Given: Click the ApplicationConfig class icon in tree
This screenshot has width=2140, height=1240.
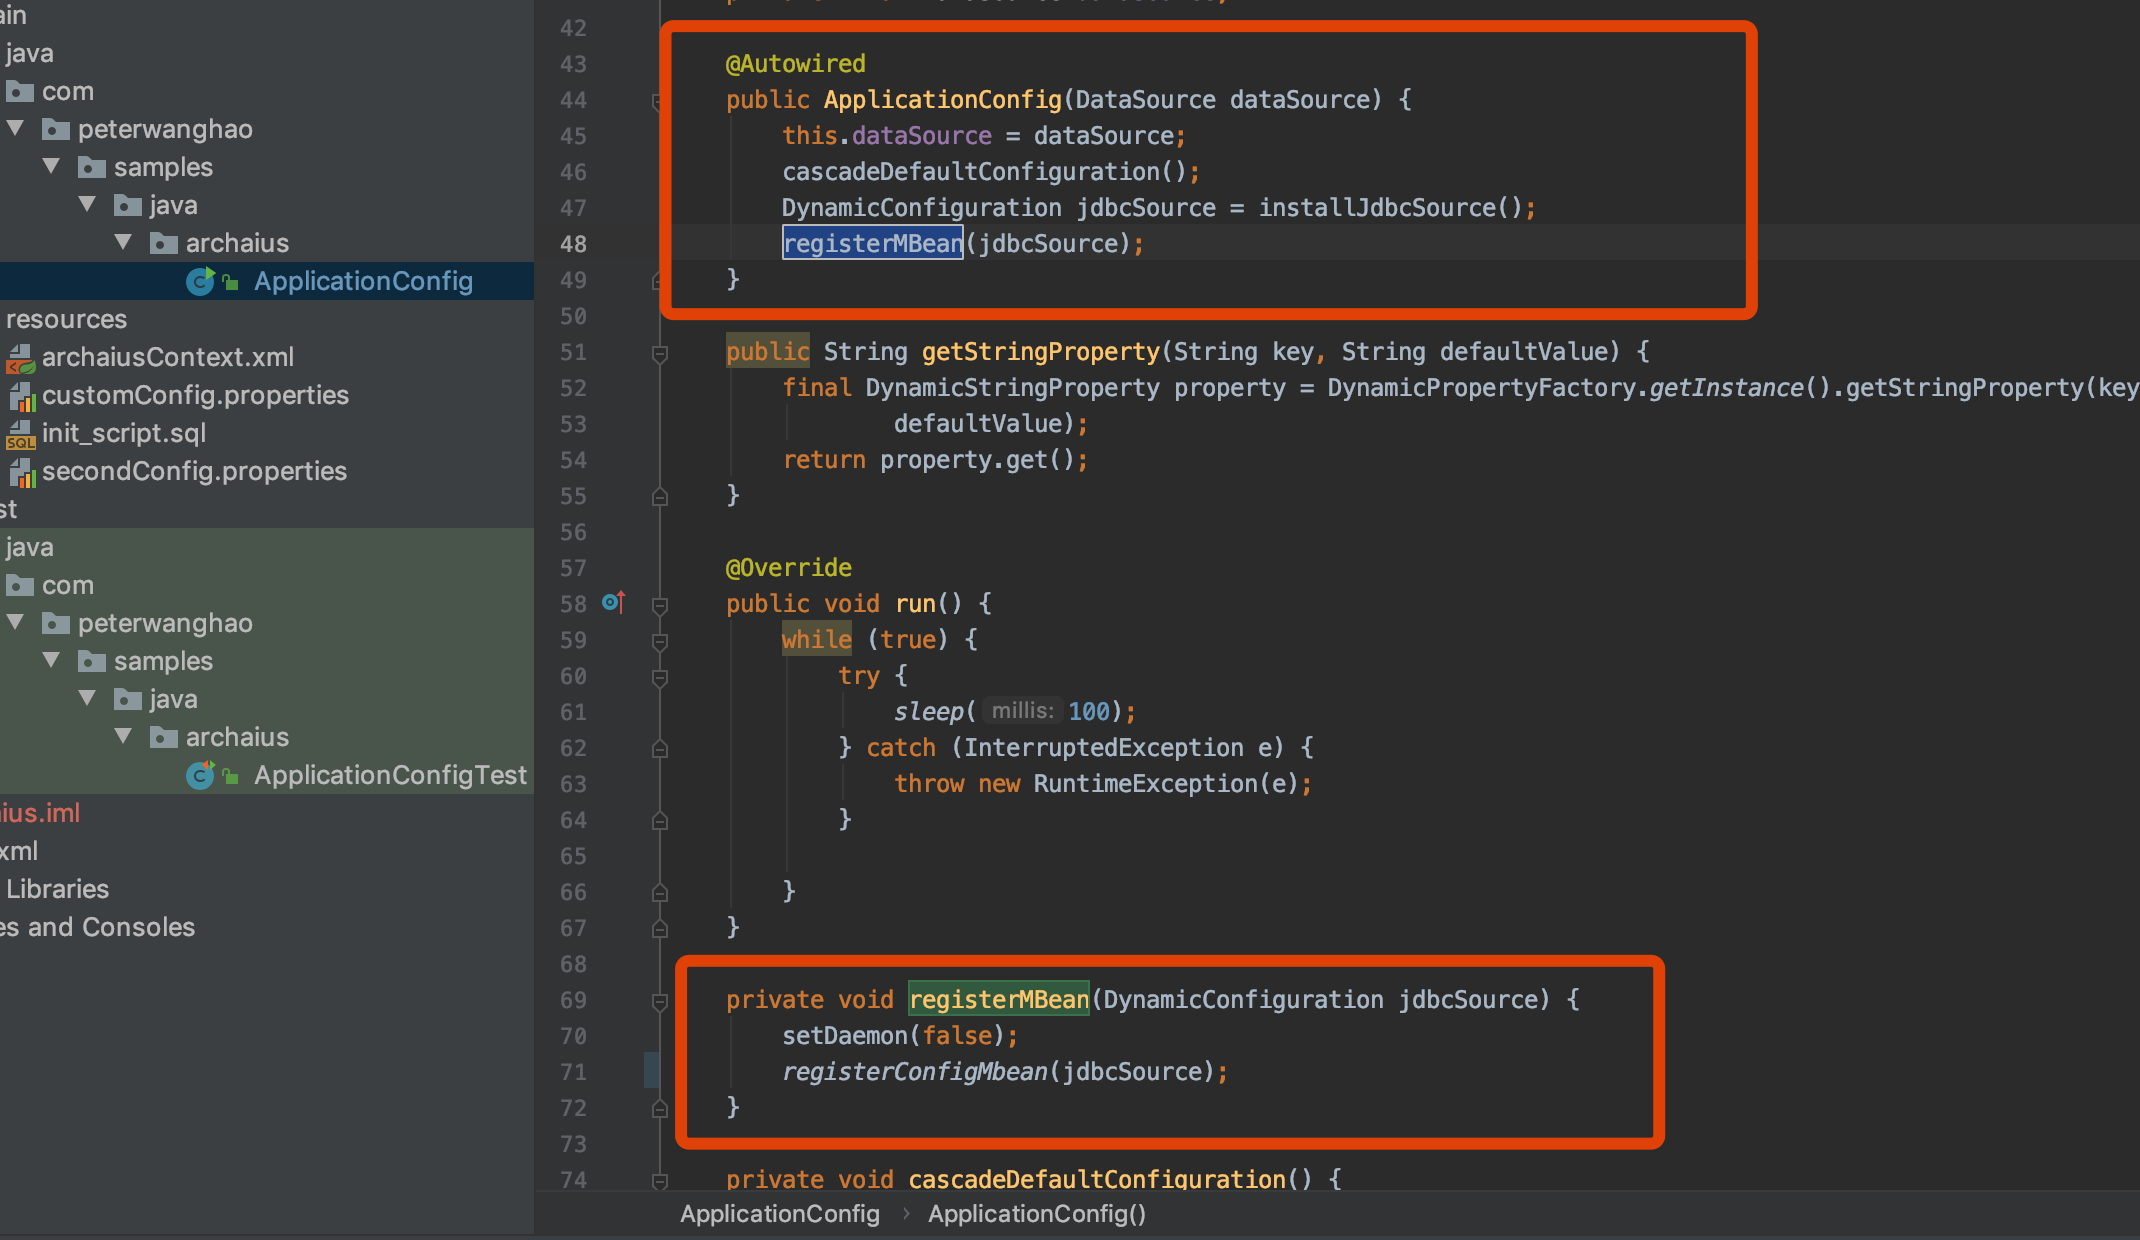Looking at the screenshot, I should point(201,282).
